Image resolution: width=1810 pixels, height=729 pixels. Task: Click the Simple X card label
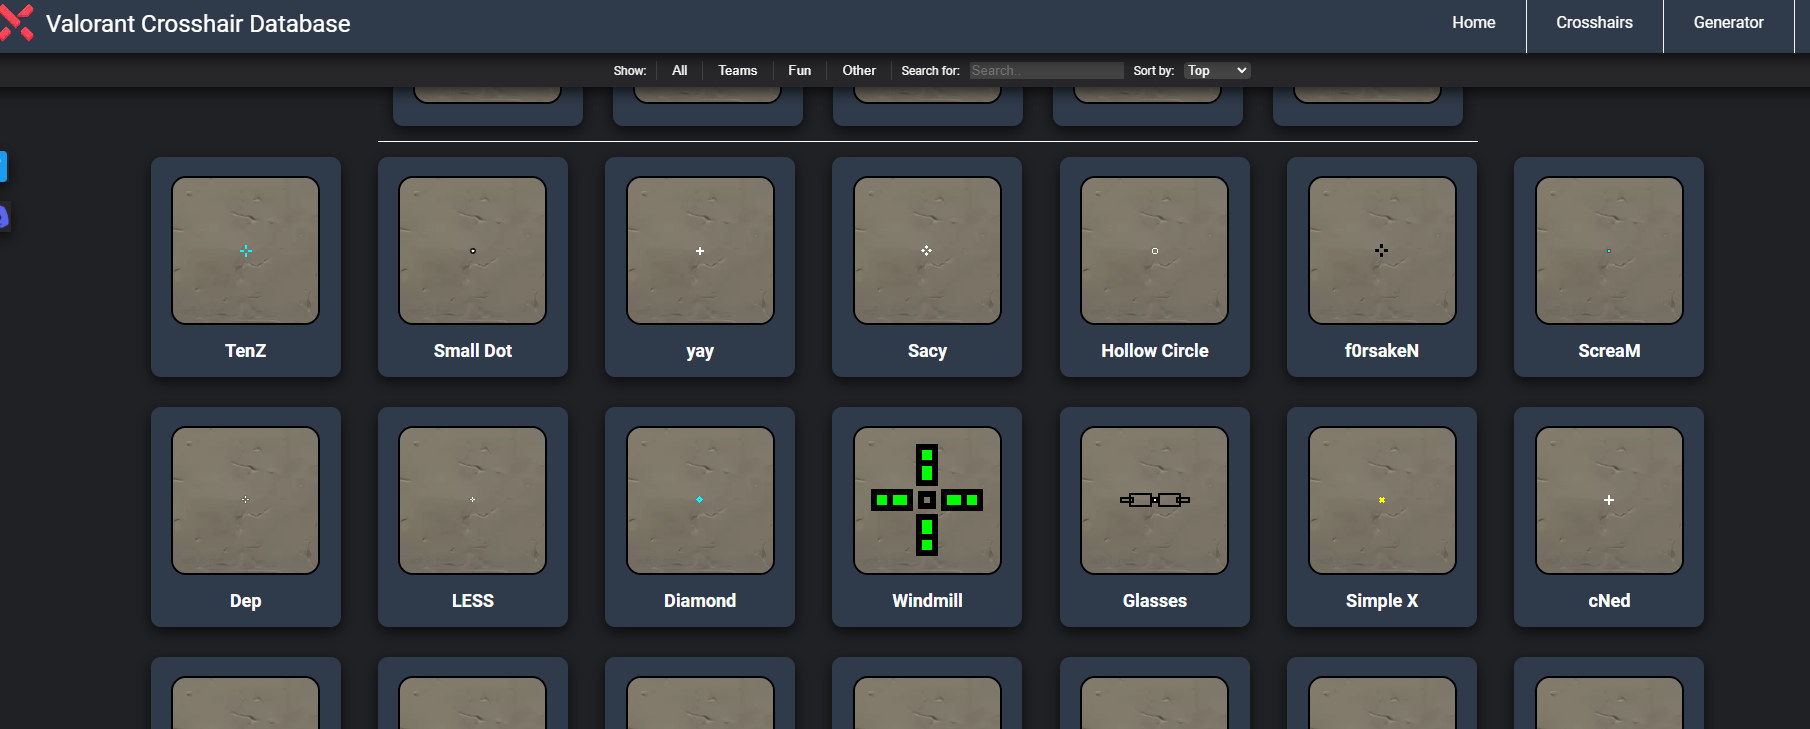pos(1382,601)
